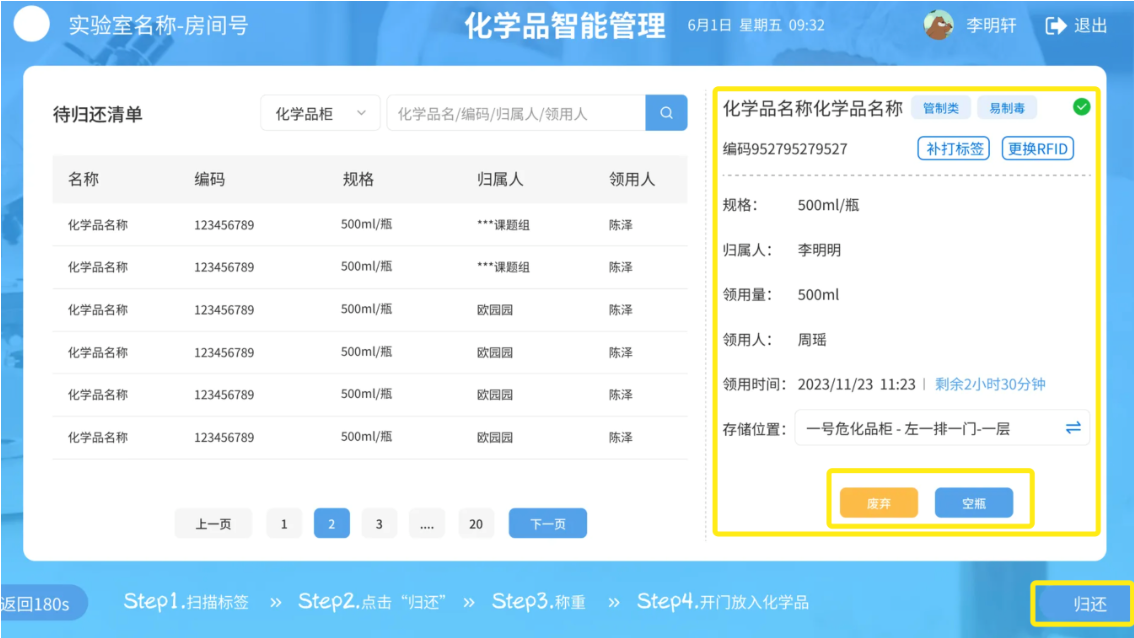The width and height of the screenshot is (1134, 638).
Task: Click the 规格 column header
Action: (358, 179)
